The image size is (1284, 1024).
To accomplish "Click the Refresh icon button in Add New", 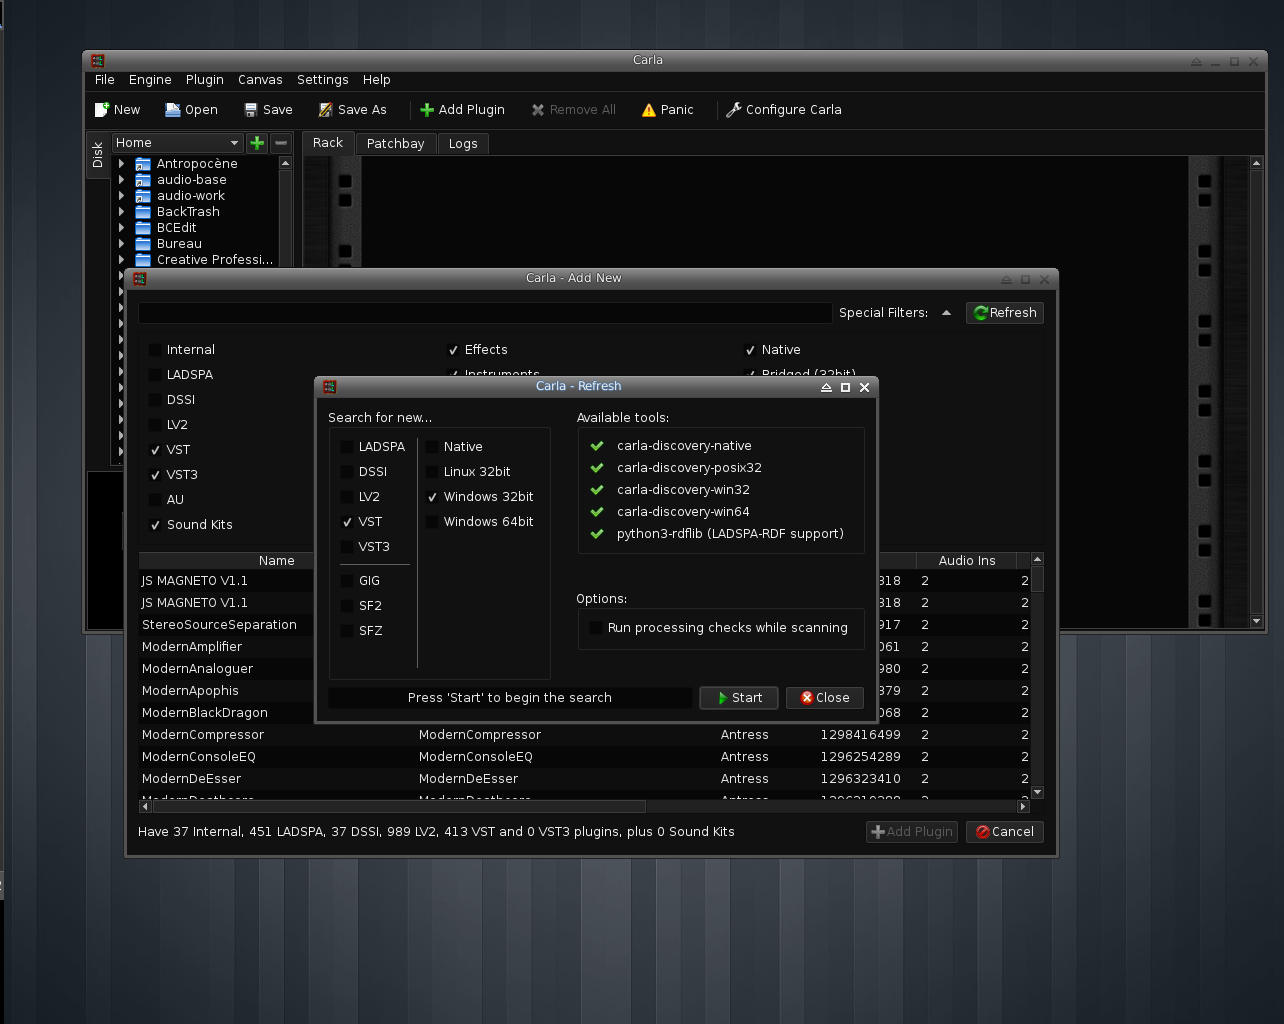I will pyautogui.click(x=1004, y=313).
